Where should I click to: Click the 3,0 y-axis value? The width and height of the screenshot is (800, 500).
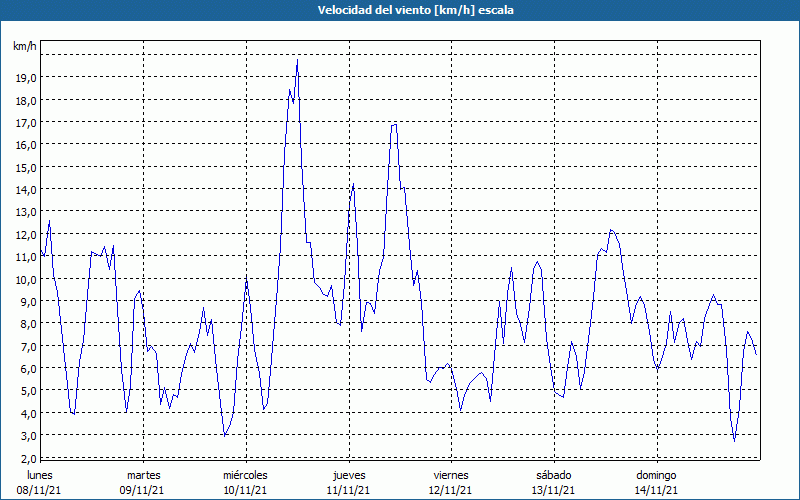[x=28, y=436]
